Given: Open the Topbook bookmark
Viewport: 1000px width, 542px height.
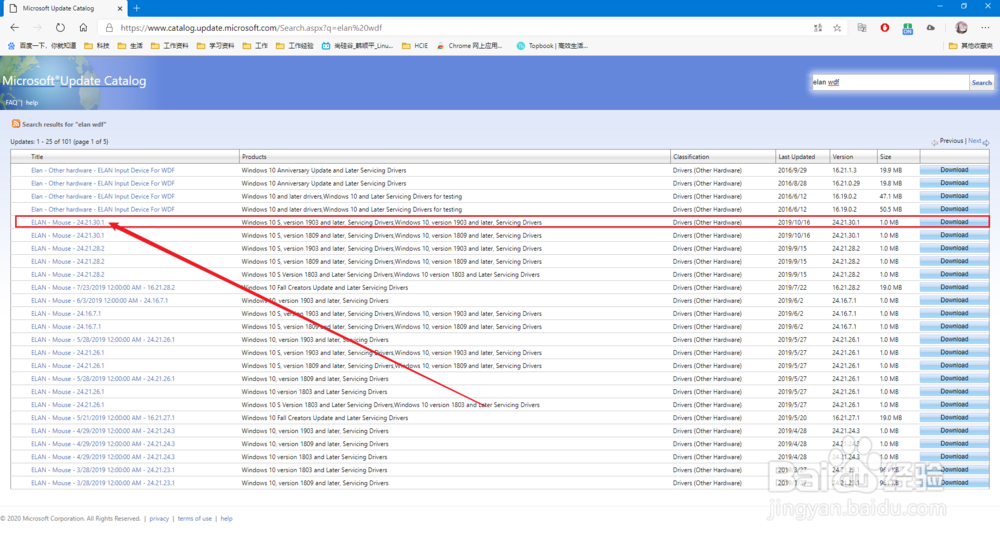Looking at the screenshot, I should pos(552,46).
